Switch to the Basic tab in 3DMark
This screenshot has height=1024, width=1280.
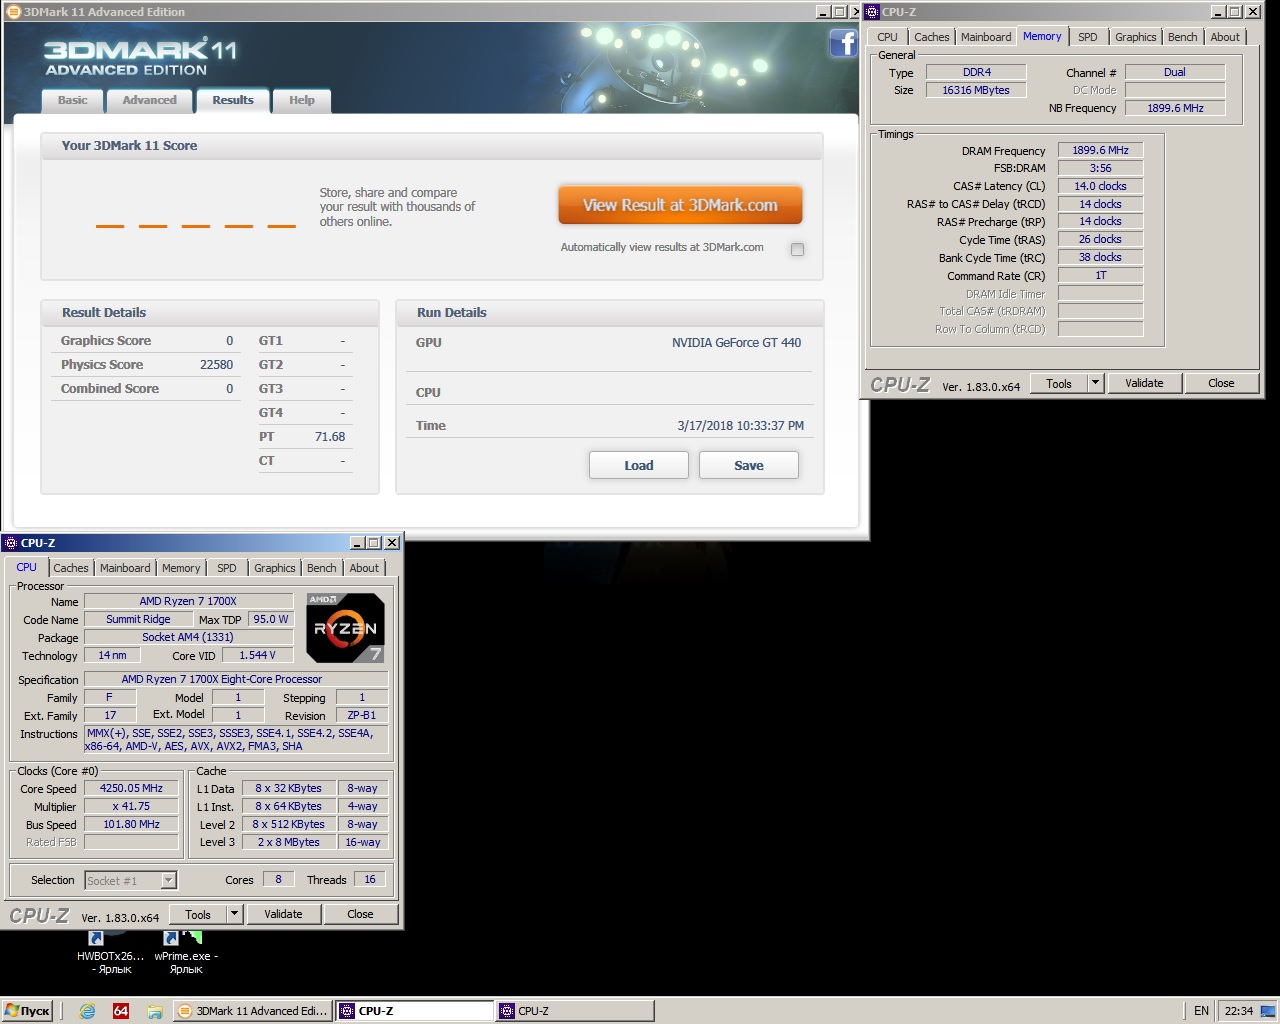click(x=73, y=100)
